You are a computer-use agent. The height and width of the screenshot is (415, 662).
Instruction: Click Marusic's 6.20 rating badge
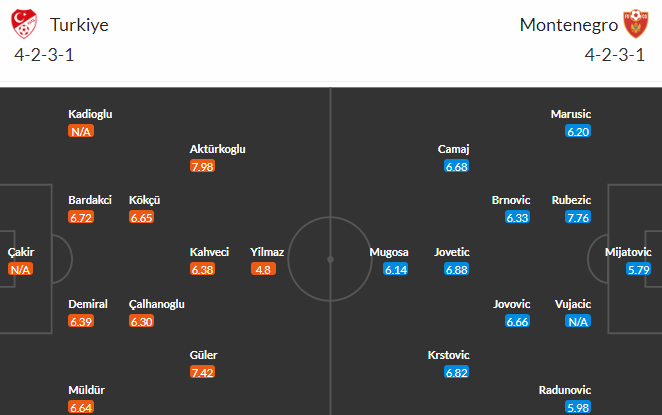[x=578, y=132]
